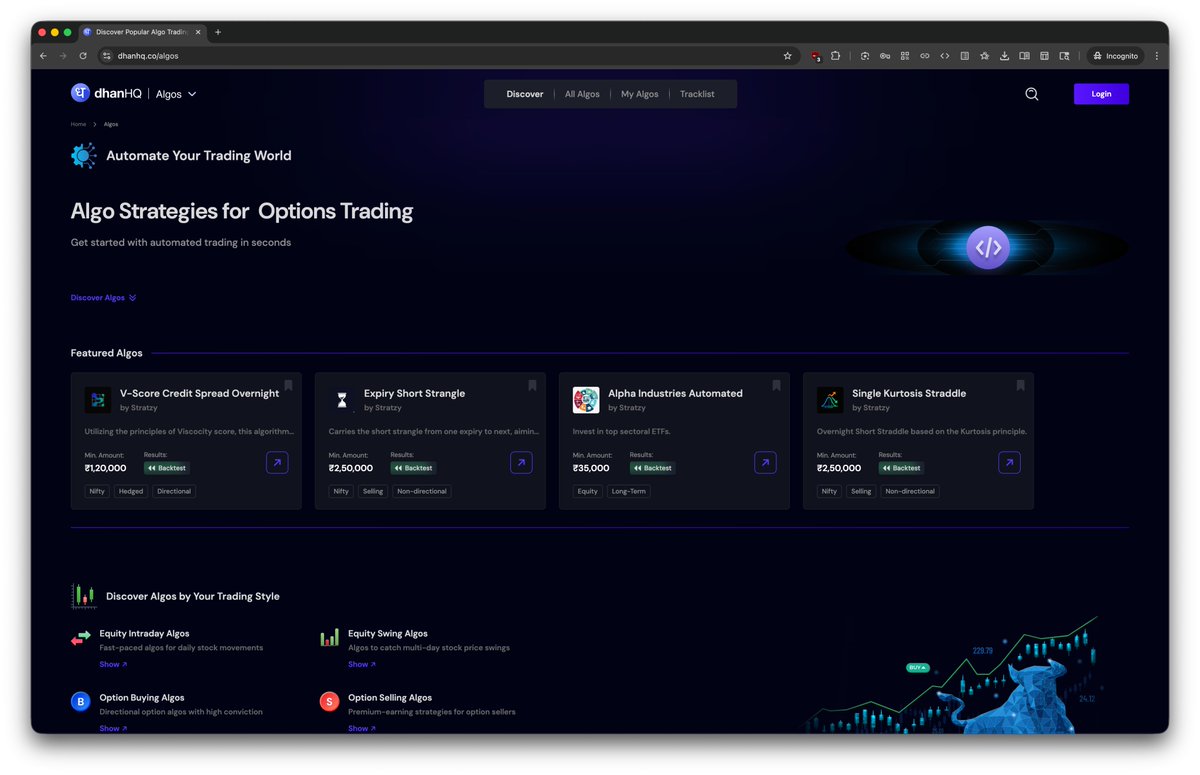Screen dimensions: 1200x775
Task: Click site info icon in address bar
Action: [107, 56]
